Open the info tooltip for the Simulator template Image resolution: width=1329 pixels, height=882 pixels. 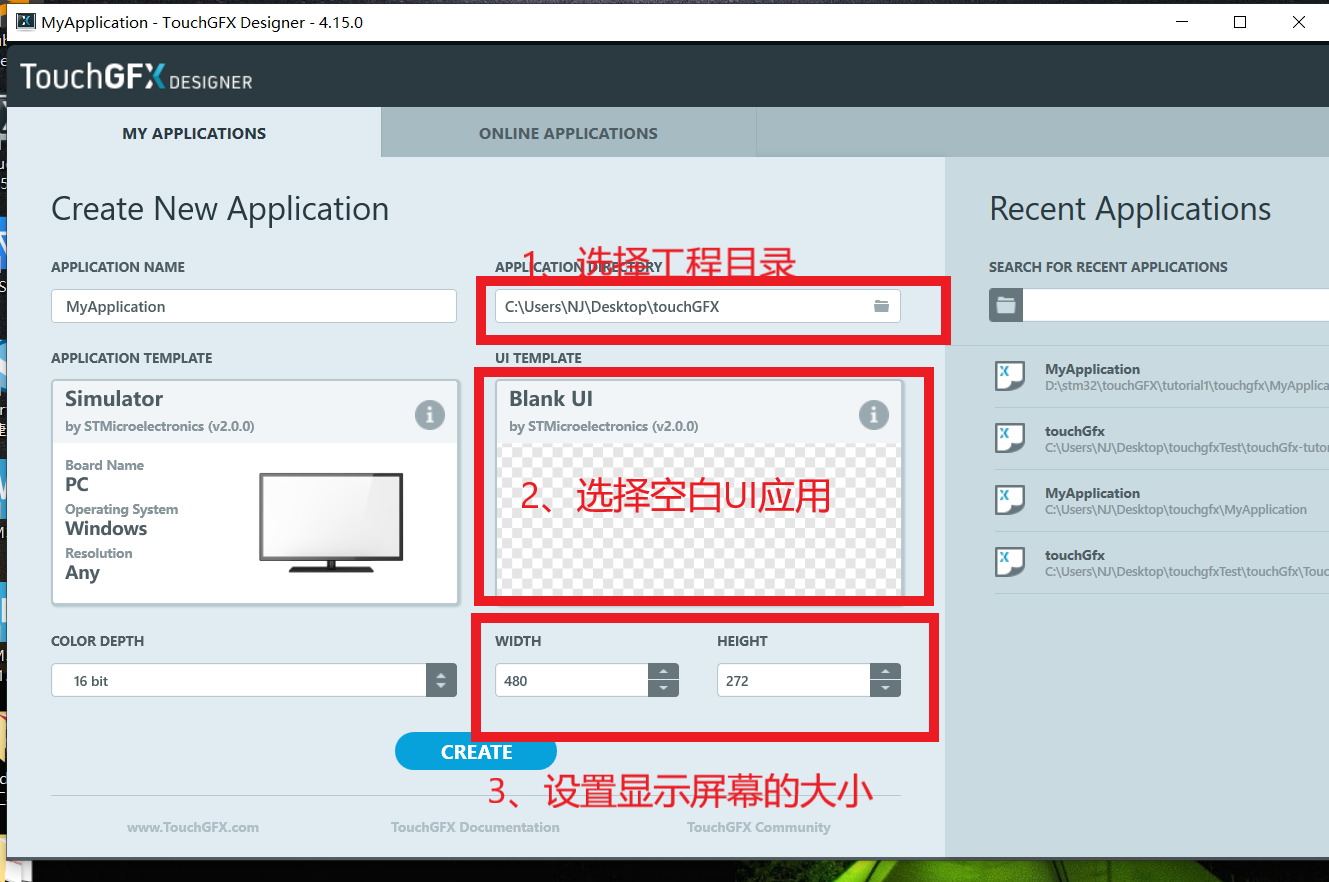point(430,415)
